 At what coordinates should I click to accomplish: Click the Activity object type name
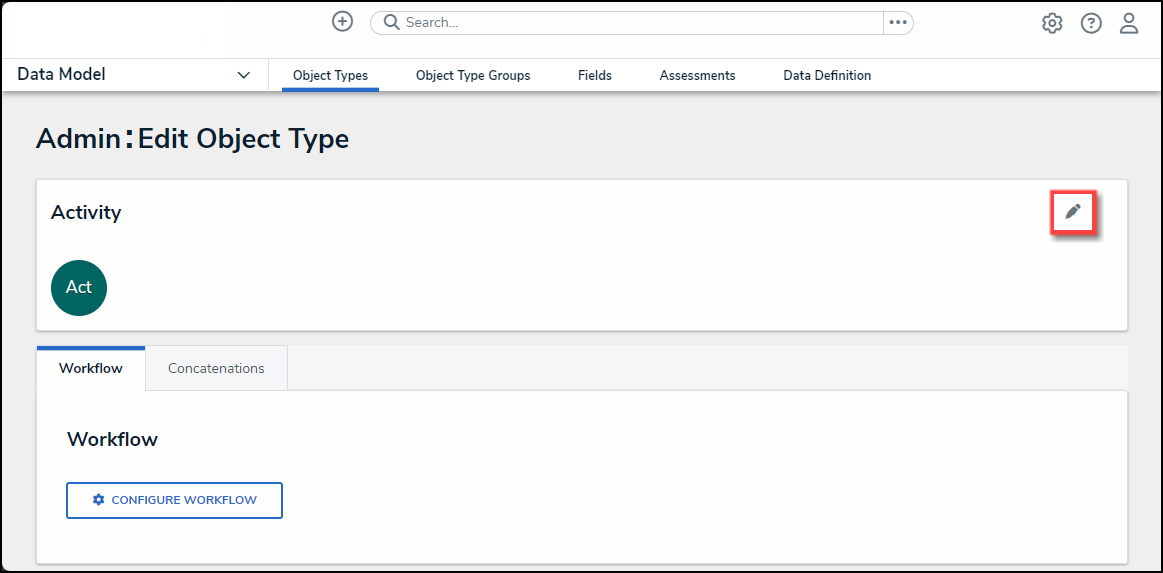[86, 212]
